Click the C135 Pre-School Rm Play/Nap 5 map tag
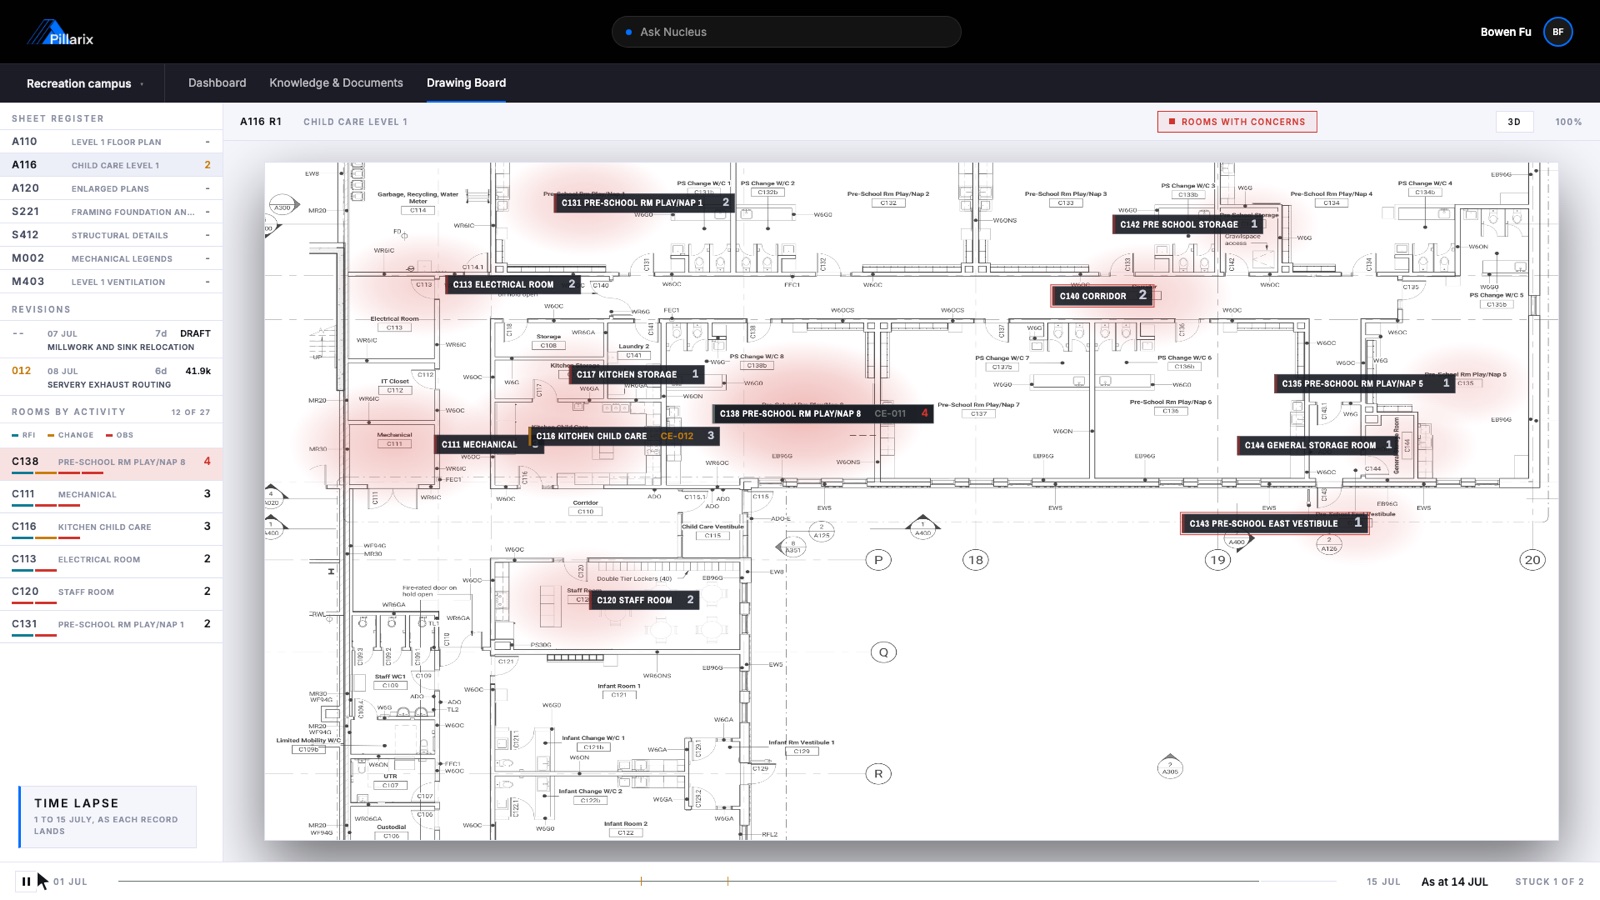 tap(1364, 383)
